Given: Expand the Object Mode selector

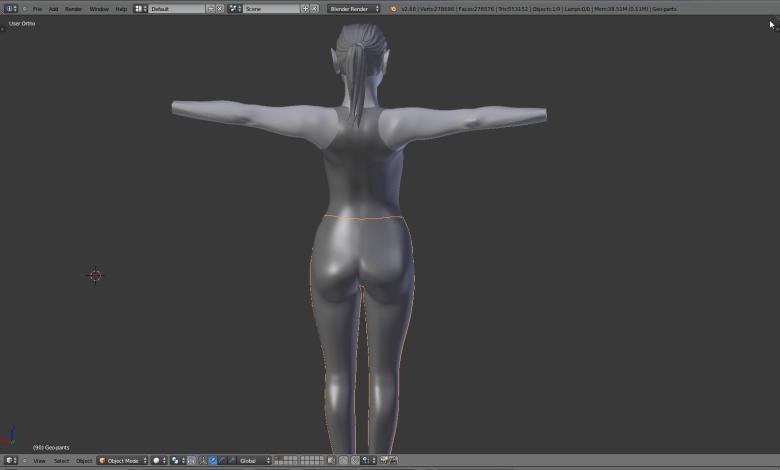Looking at the screenshot, I should tap(123, 461).
